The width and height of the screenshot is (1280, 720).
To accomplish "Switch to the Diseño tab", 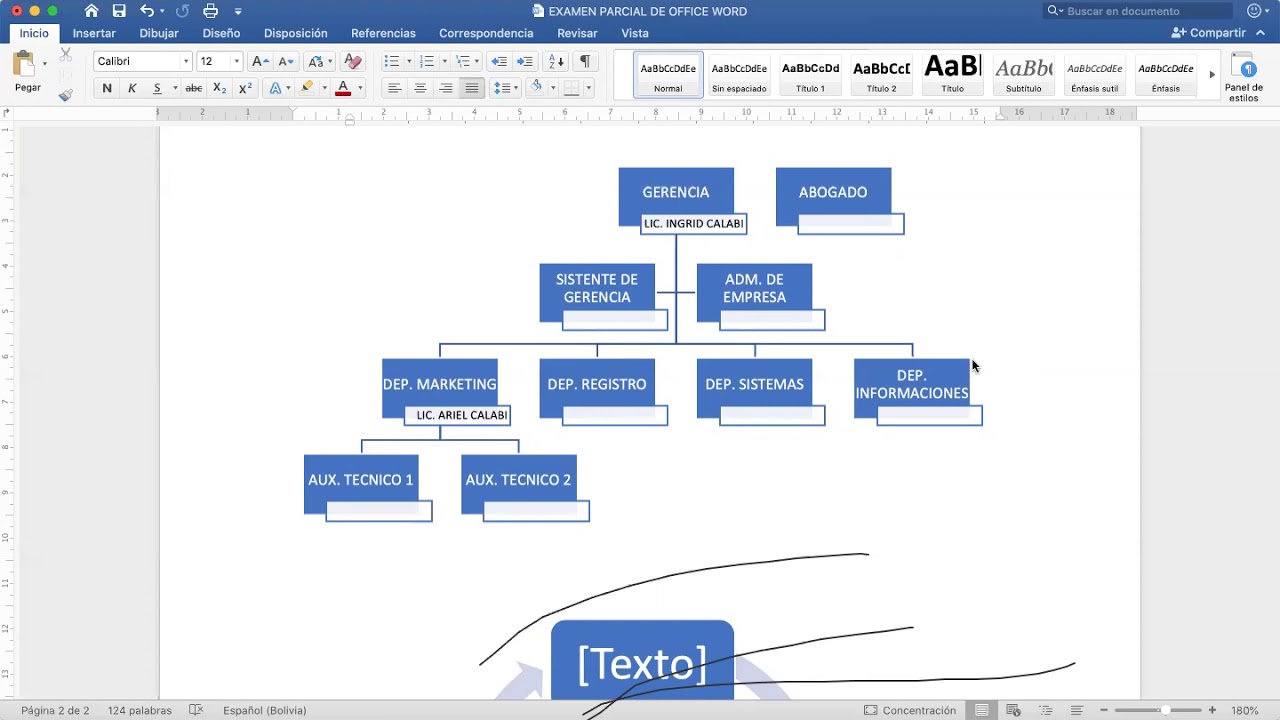I will coord(221,33).
